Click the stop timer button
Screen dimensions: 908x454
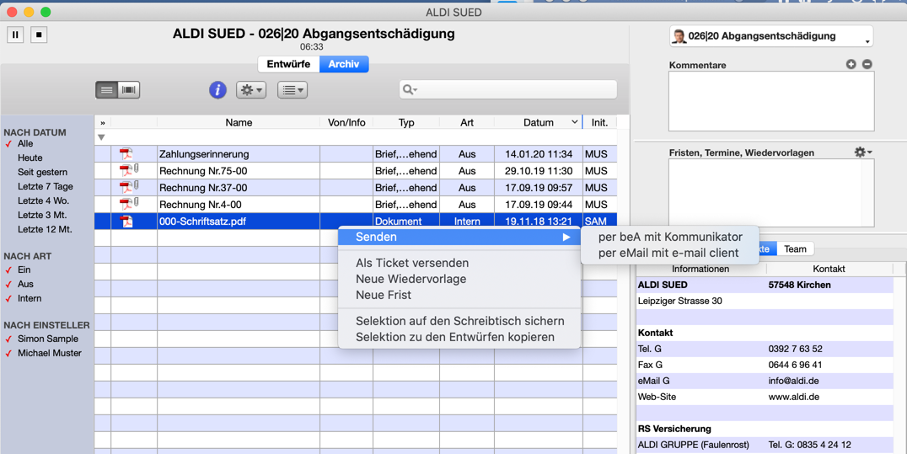pos(39,34)
